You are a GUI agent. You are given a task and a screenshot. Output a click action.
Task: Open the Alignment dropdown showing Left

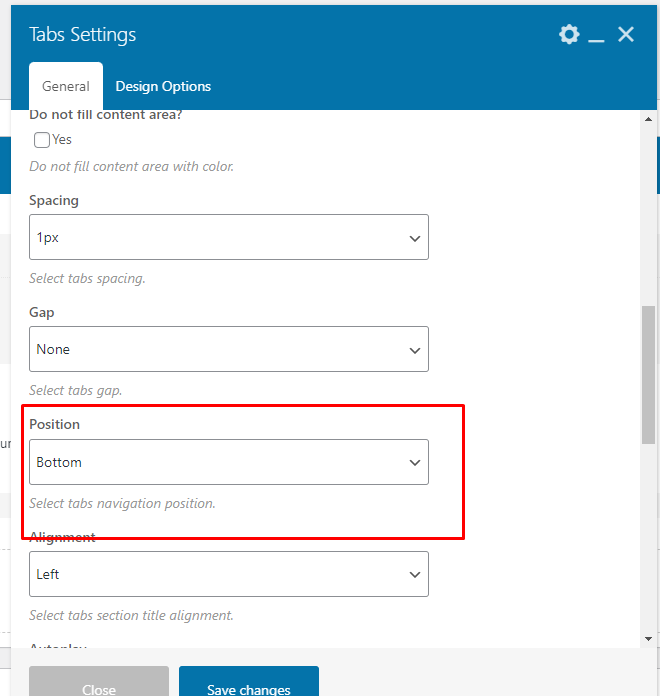pos(229,574)
